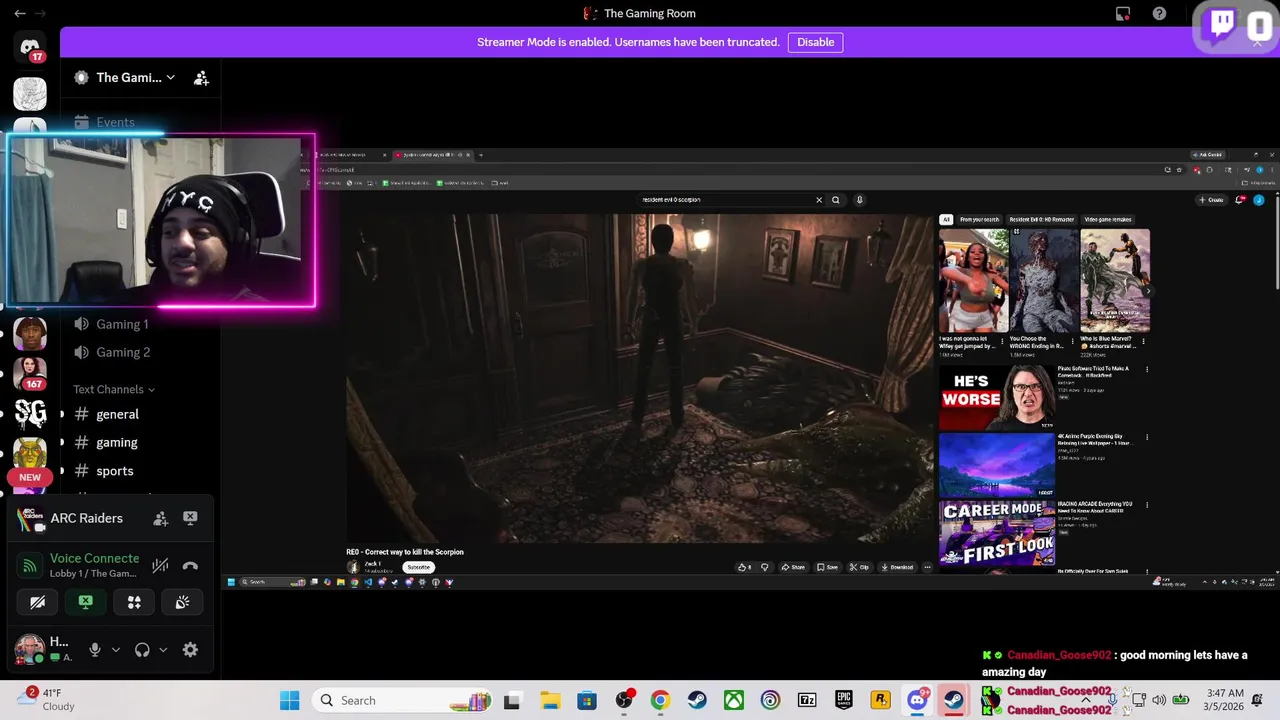Click YouTube search magnifier button
Image resolution: width=1280 pixels, height=720 pixels.
pos(836,200)
